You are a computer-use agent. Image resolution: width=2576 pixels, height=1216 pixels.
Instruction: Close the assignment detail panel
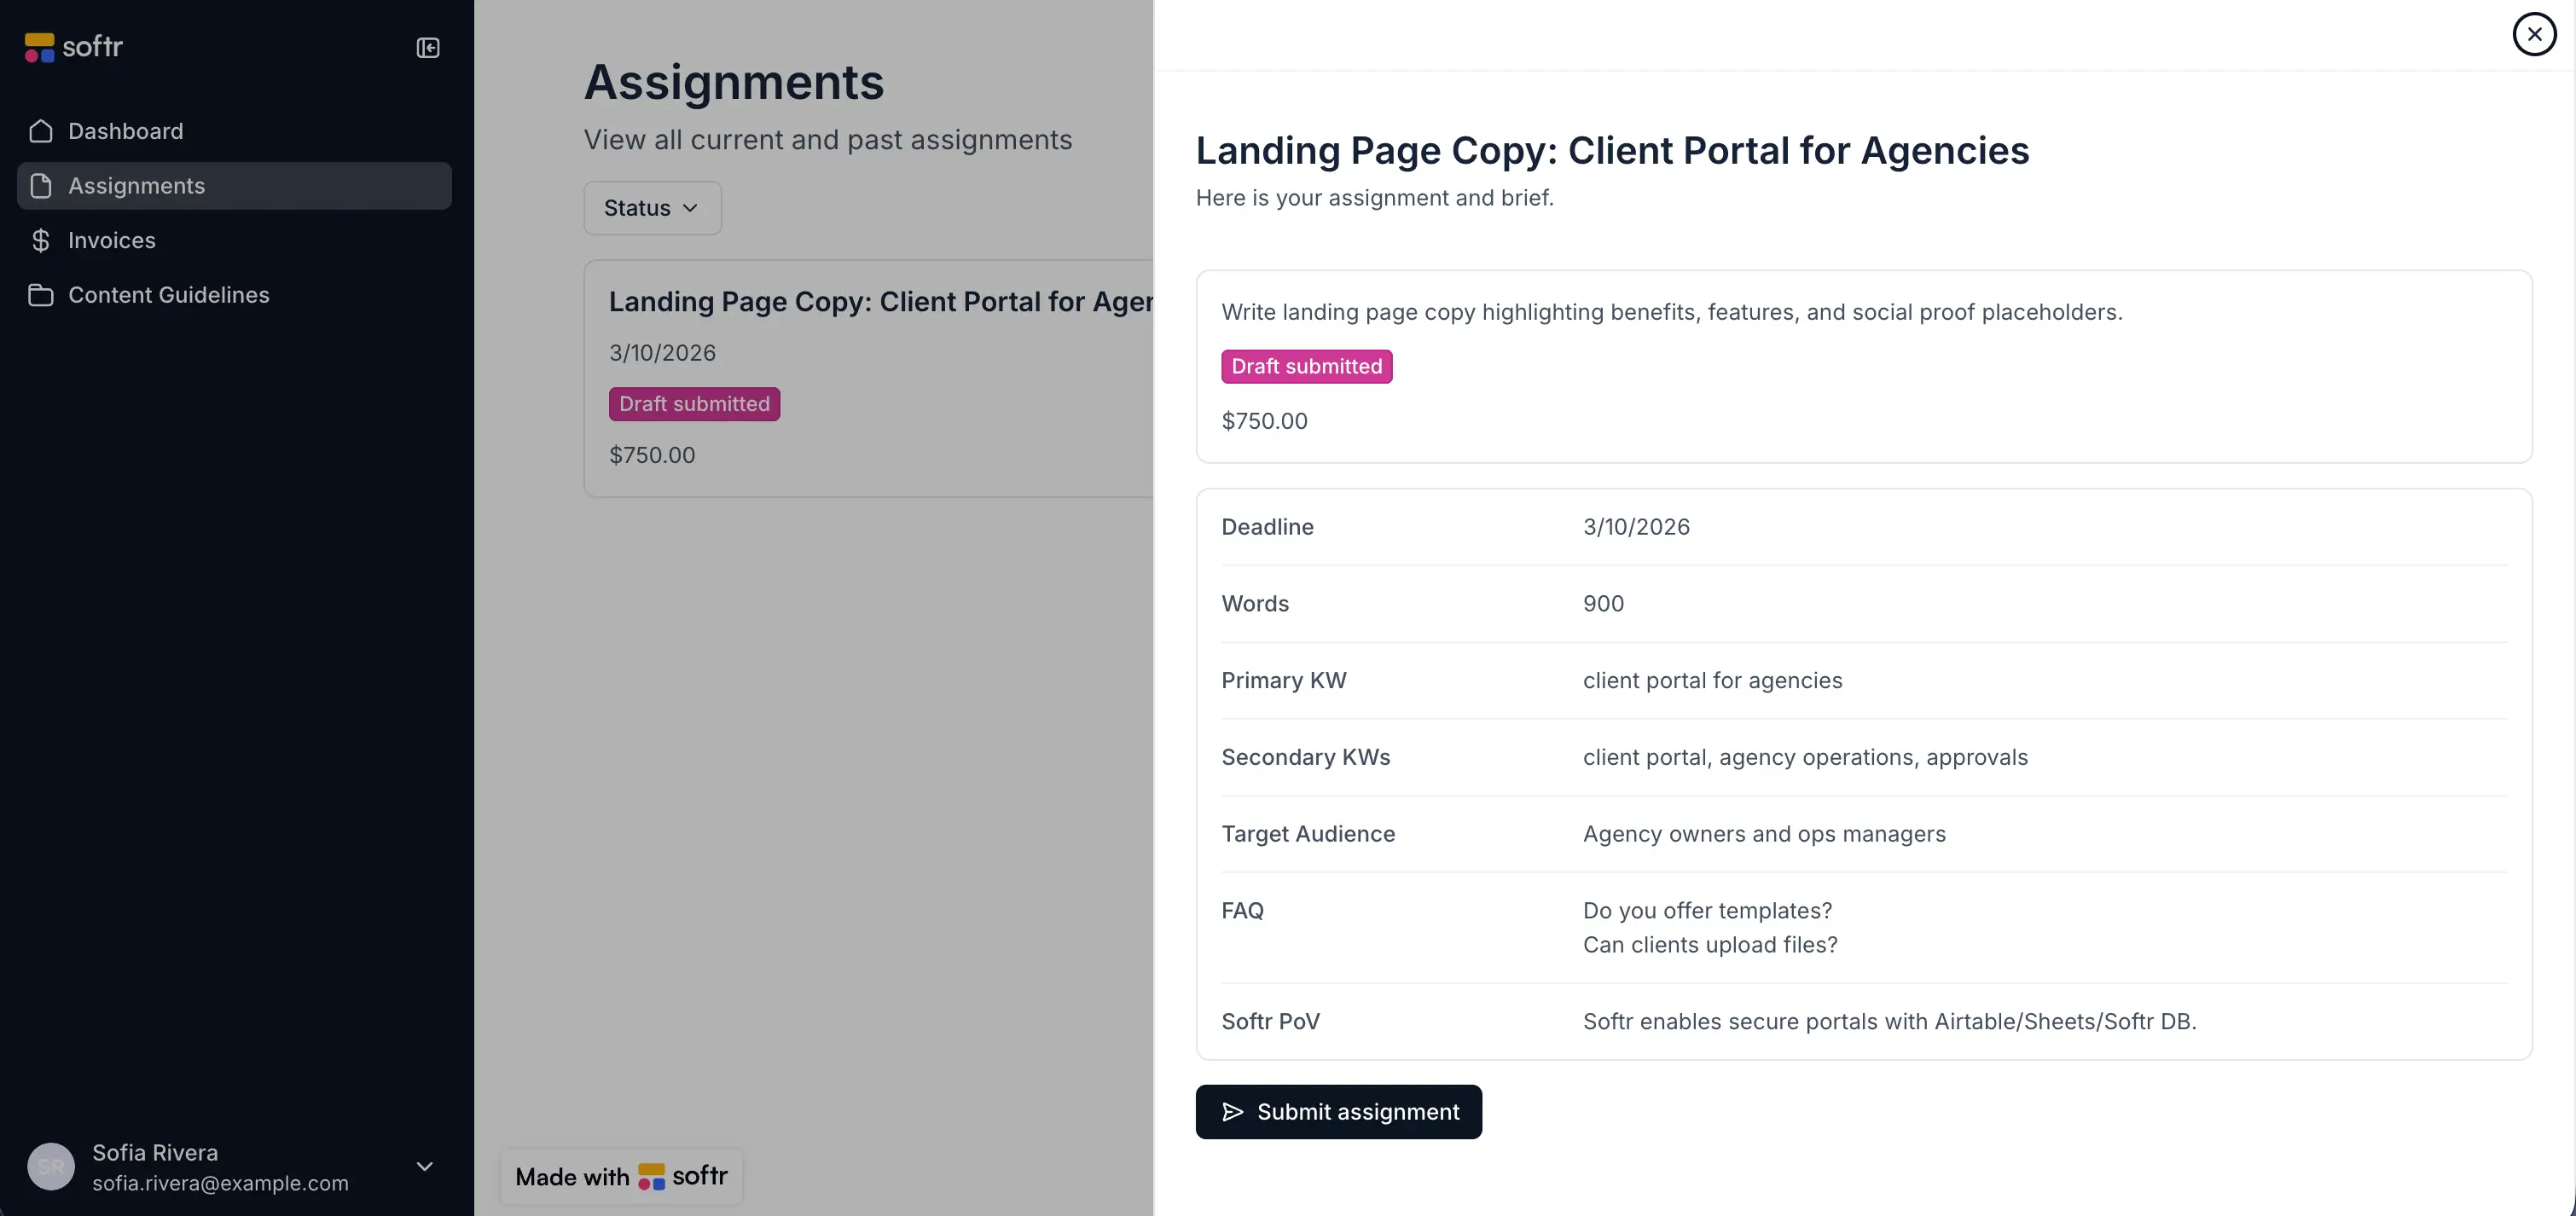pyautogui.click(x=2534, y=34)
